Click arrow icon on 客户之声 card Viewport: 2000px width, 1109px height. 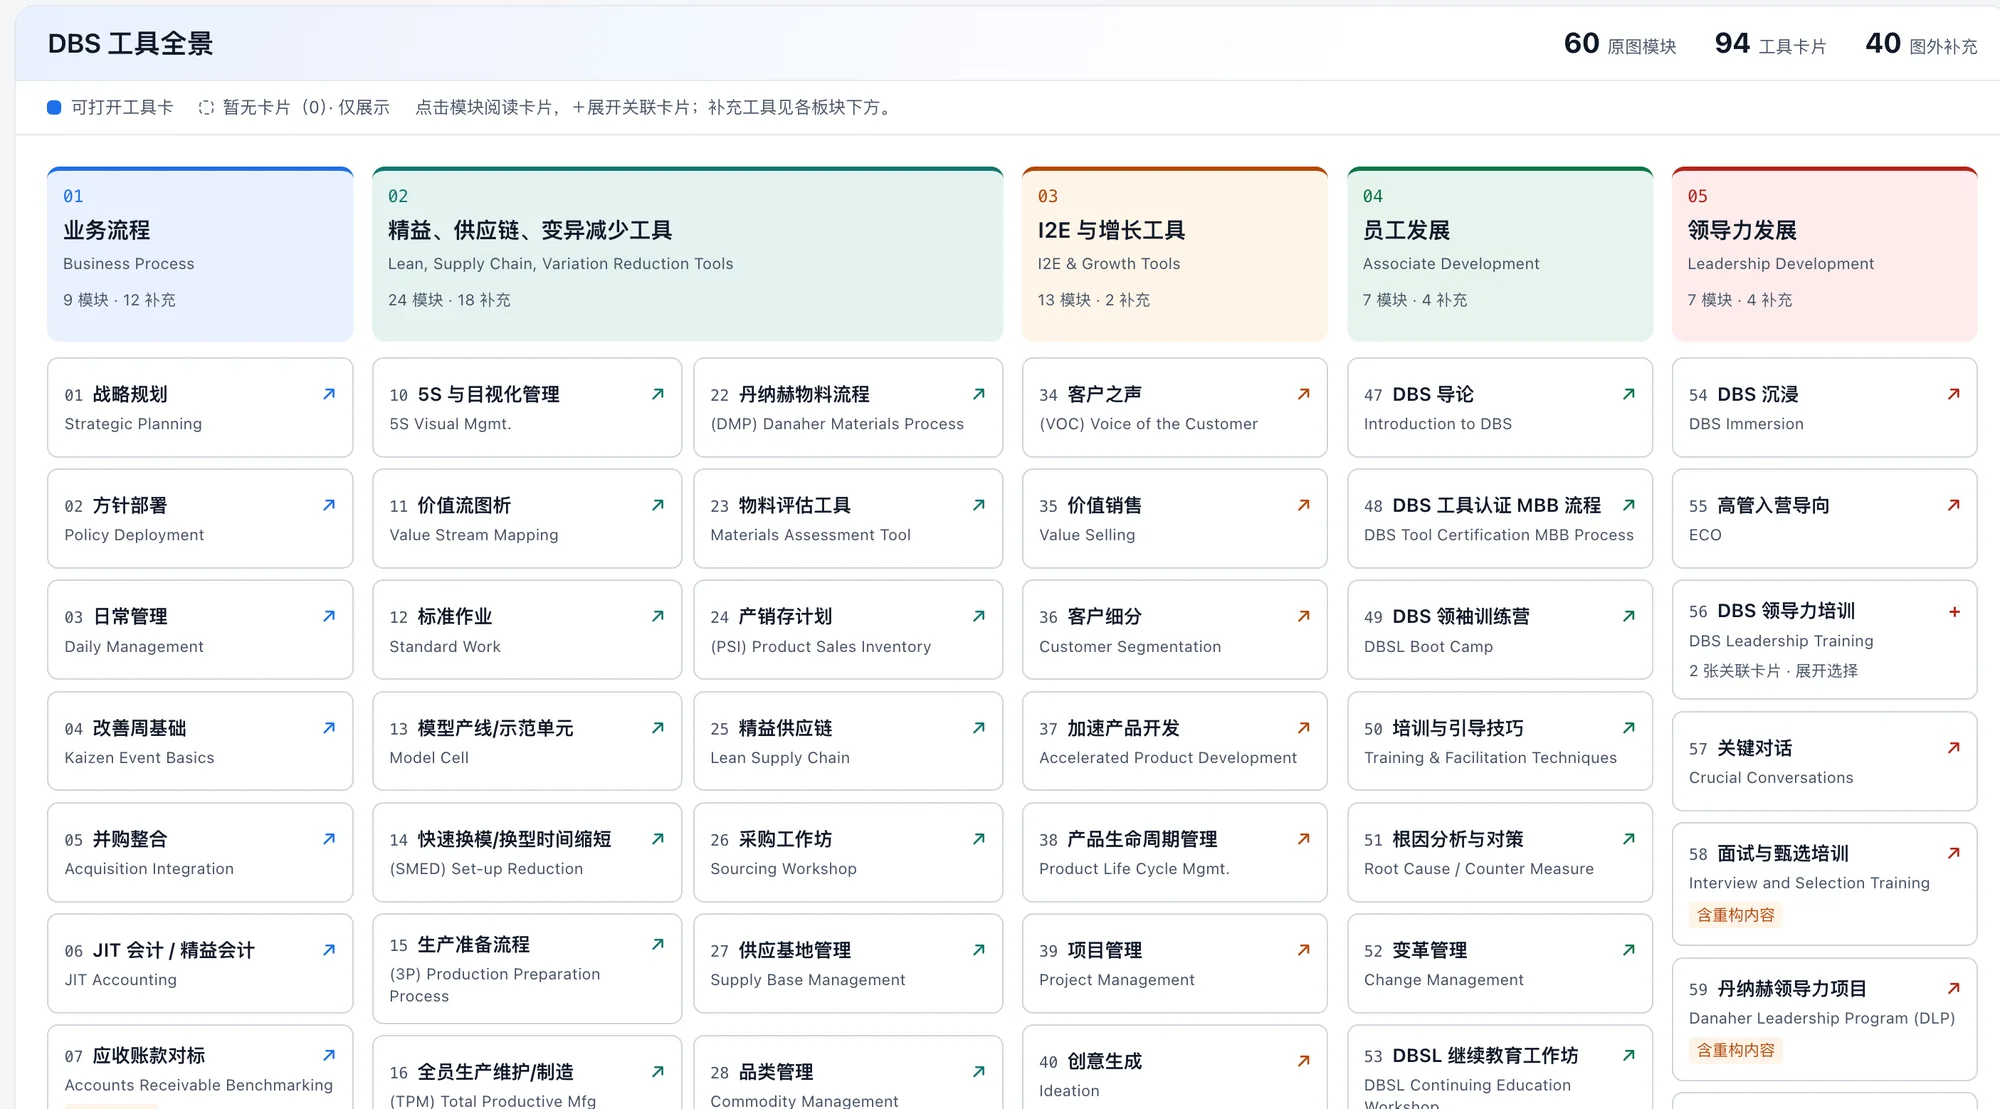[1304, 394]
